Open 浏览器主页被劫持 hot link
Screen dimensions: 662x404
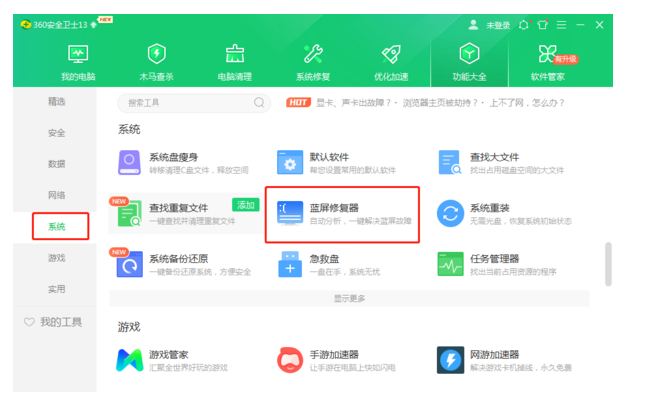pyautogui.click(x=440, y=103)
